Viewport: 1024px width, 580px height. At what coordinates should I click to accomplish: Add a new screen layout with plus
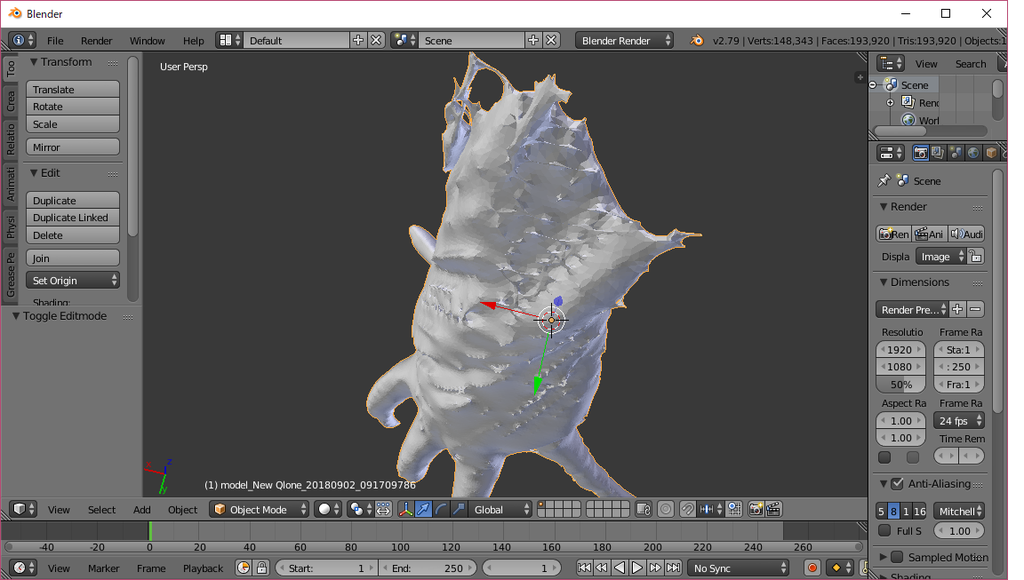358,40
